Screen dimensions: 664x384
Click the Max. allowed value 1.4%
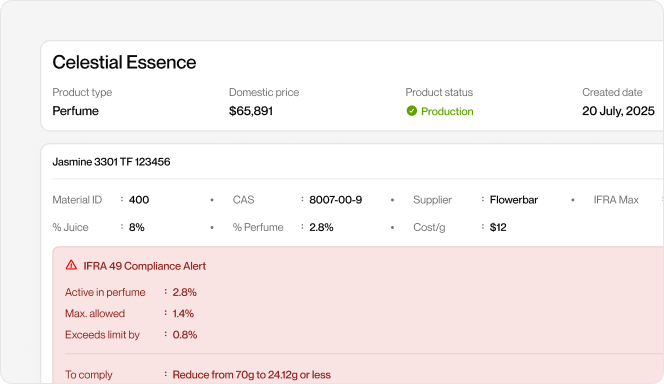[183, 313]
